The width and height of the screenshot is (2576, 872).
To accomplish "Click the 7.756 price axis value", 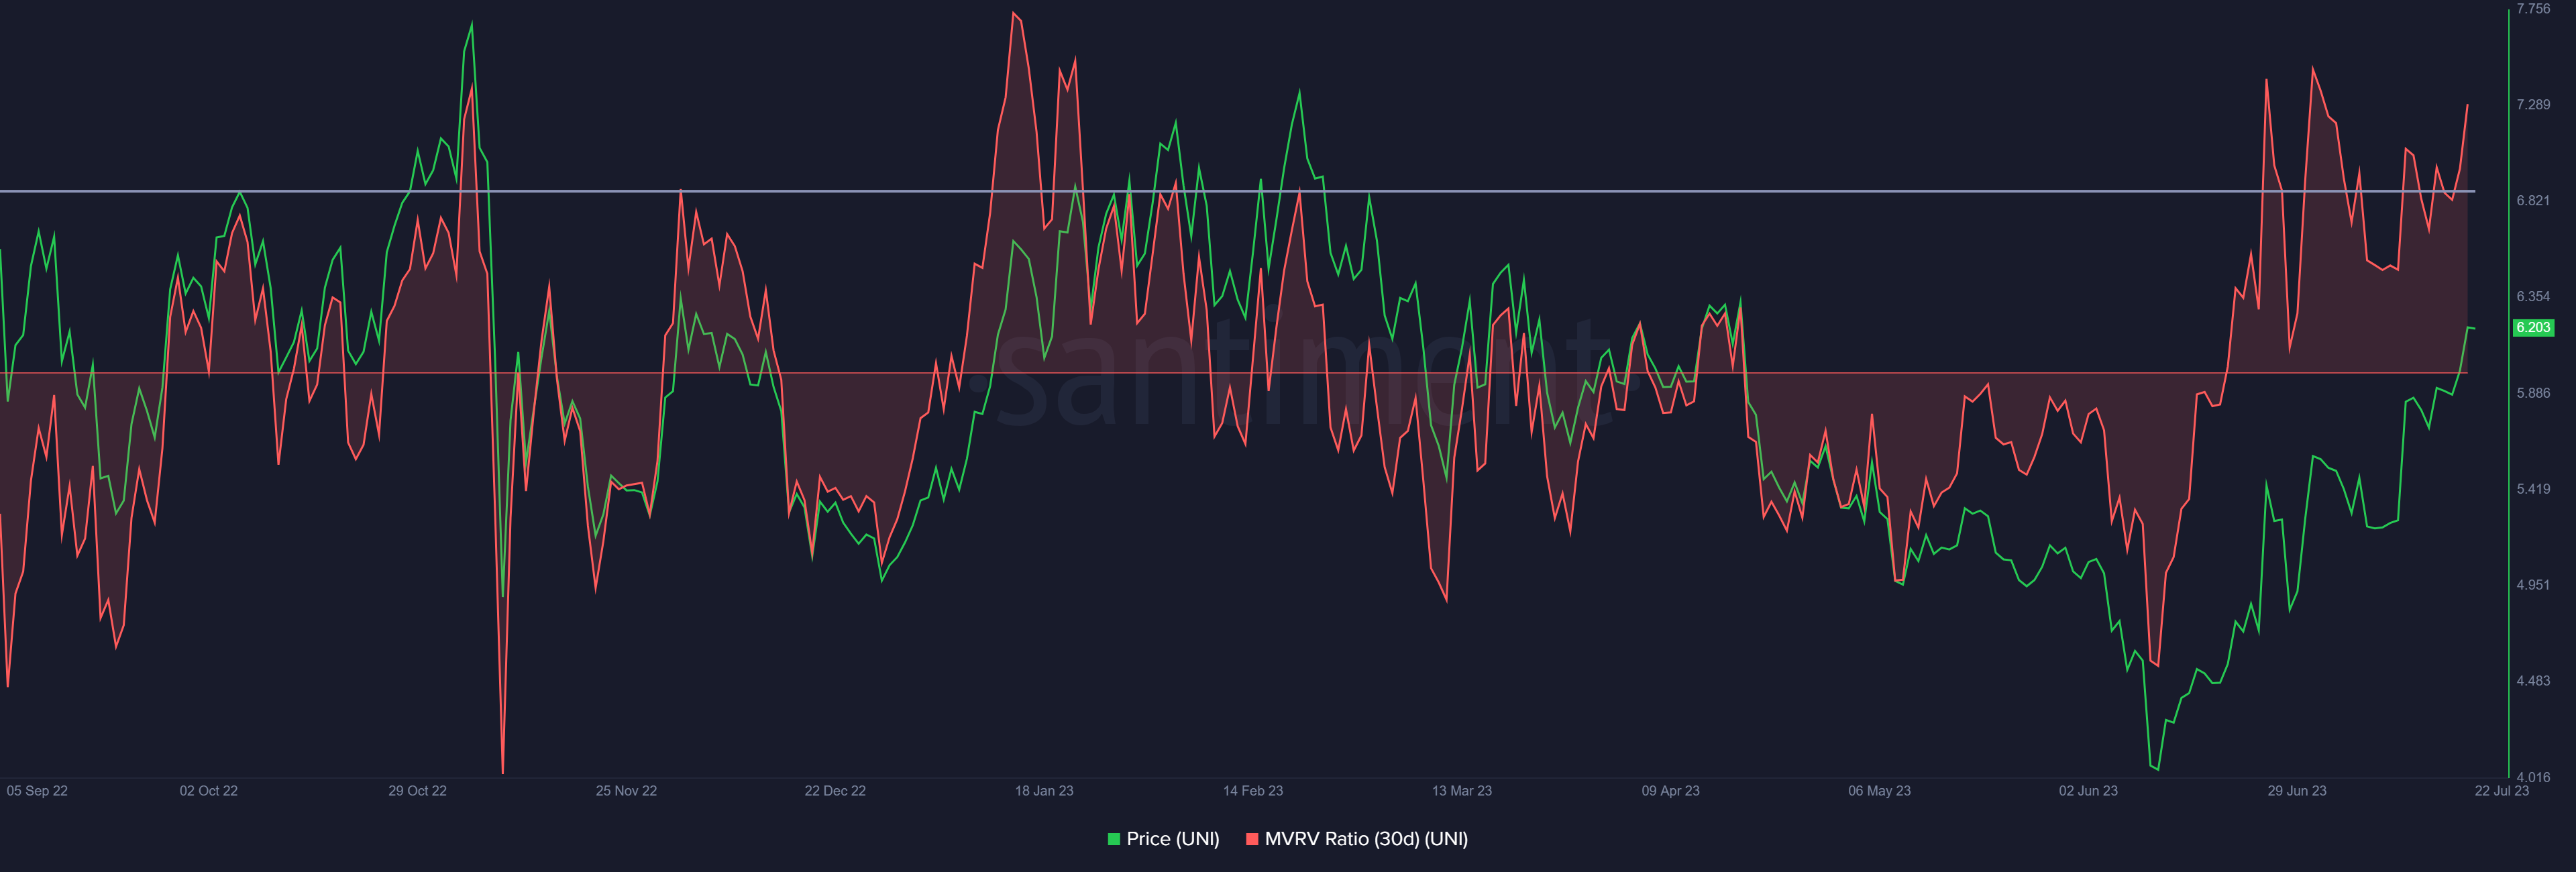I will click(2533, 9).
